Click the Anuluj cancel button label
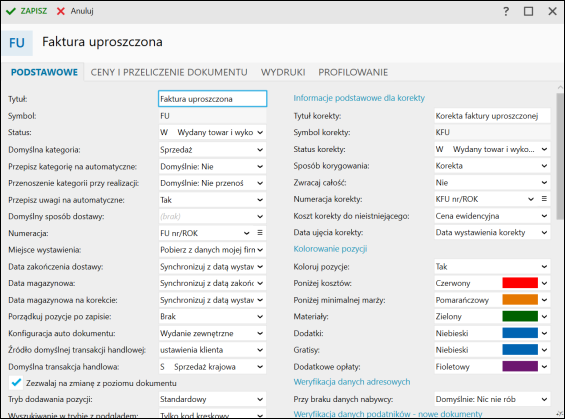 (x=82, y=11)
